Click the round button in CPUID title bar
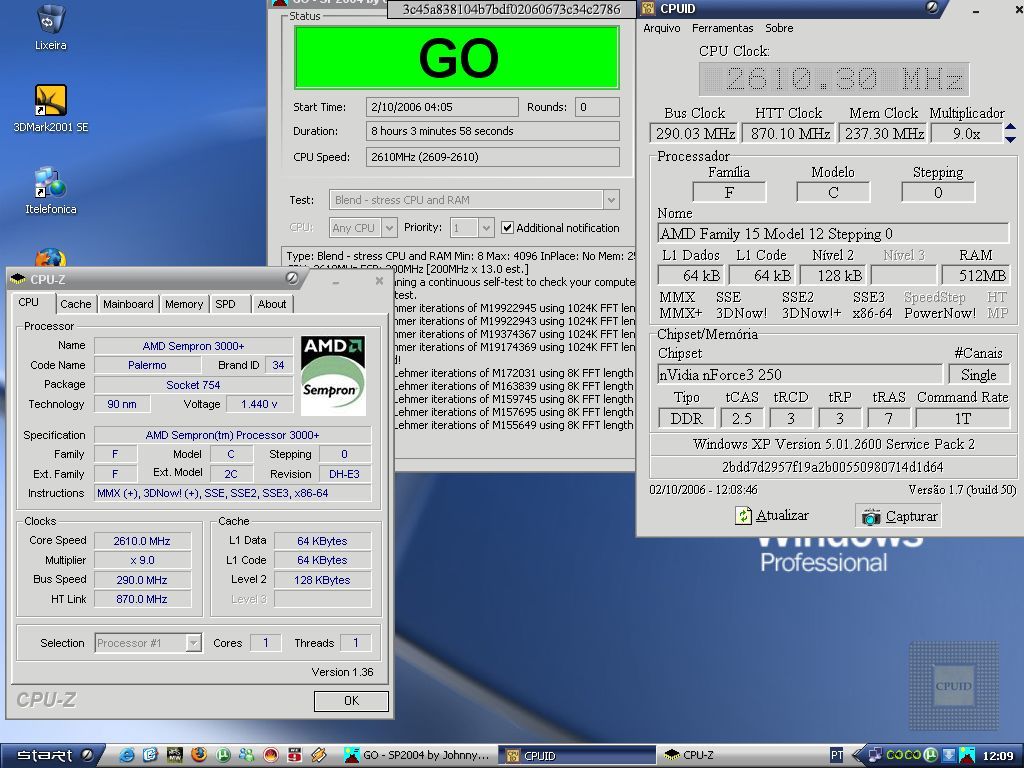Image resolution: width=1024 pixels, height=768 pixels. [x=932, y=7]
